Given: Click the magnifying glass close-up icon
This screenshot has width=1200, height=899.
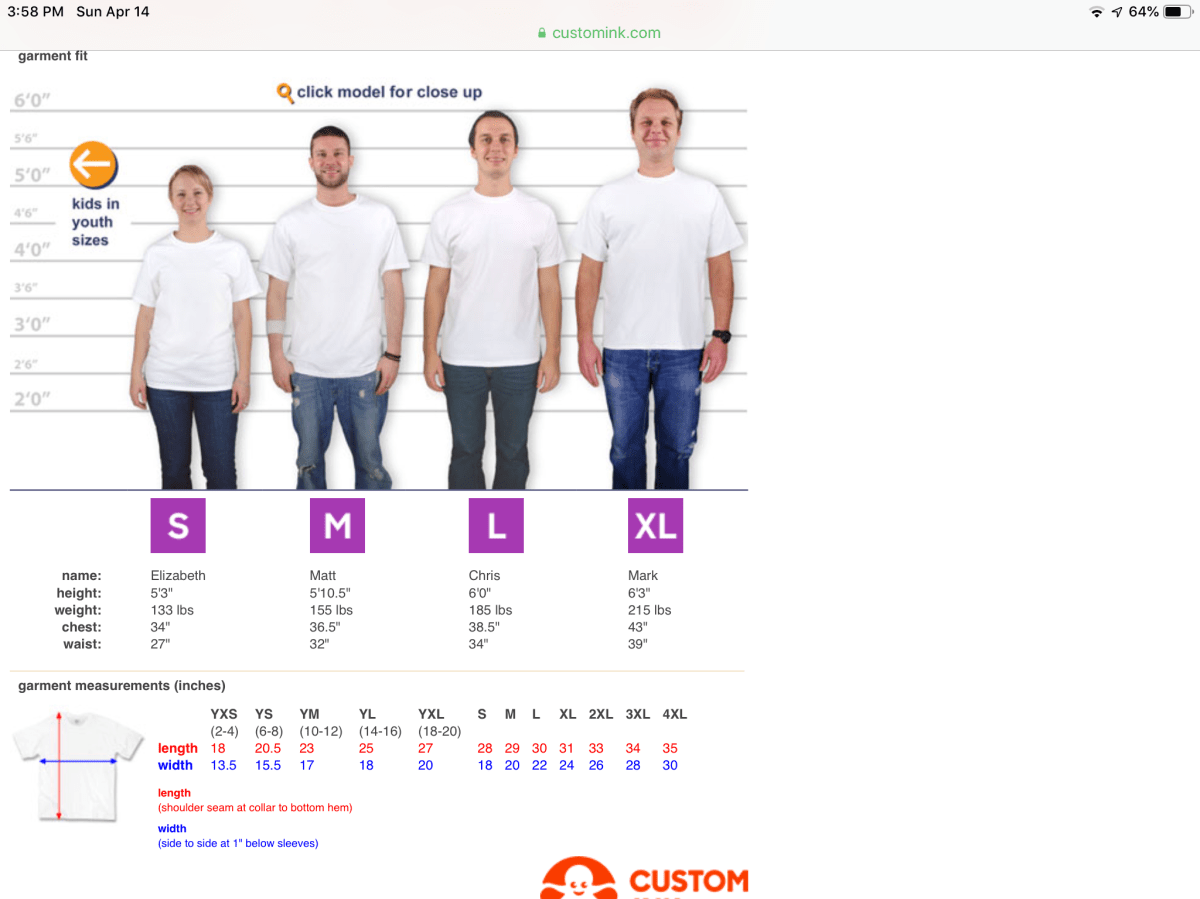Looking at the screenshot, I should point(285,93).
